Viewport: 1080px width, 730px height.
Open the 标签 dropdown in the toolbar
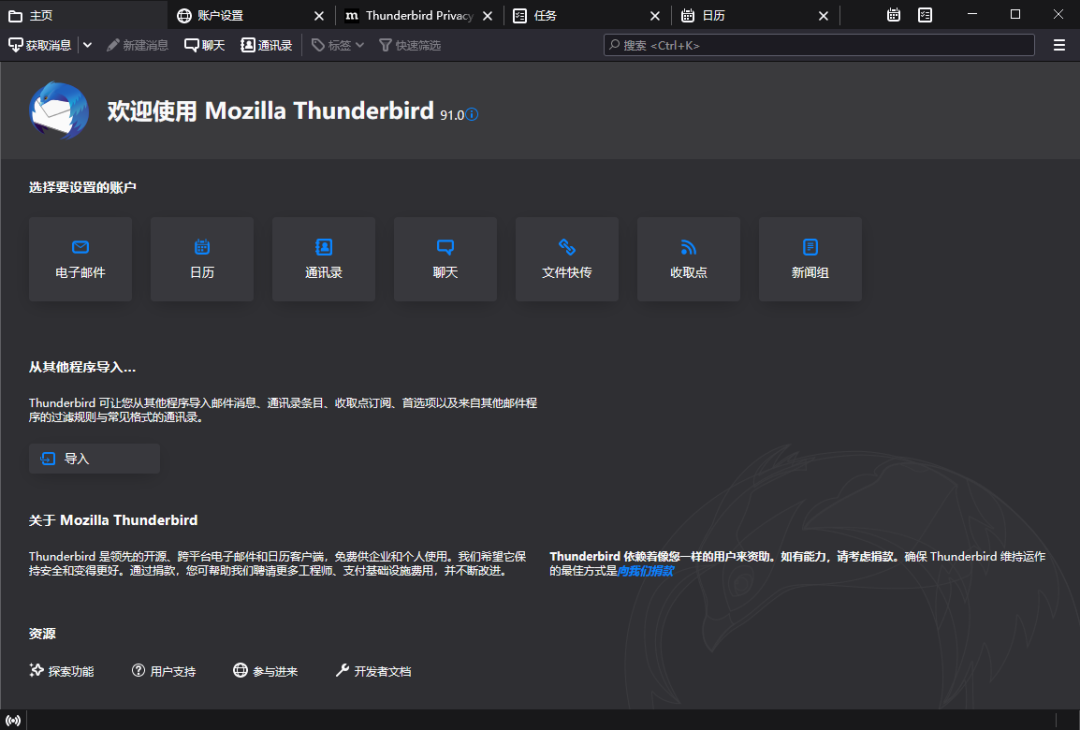click(x=338, y=45)
